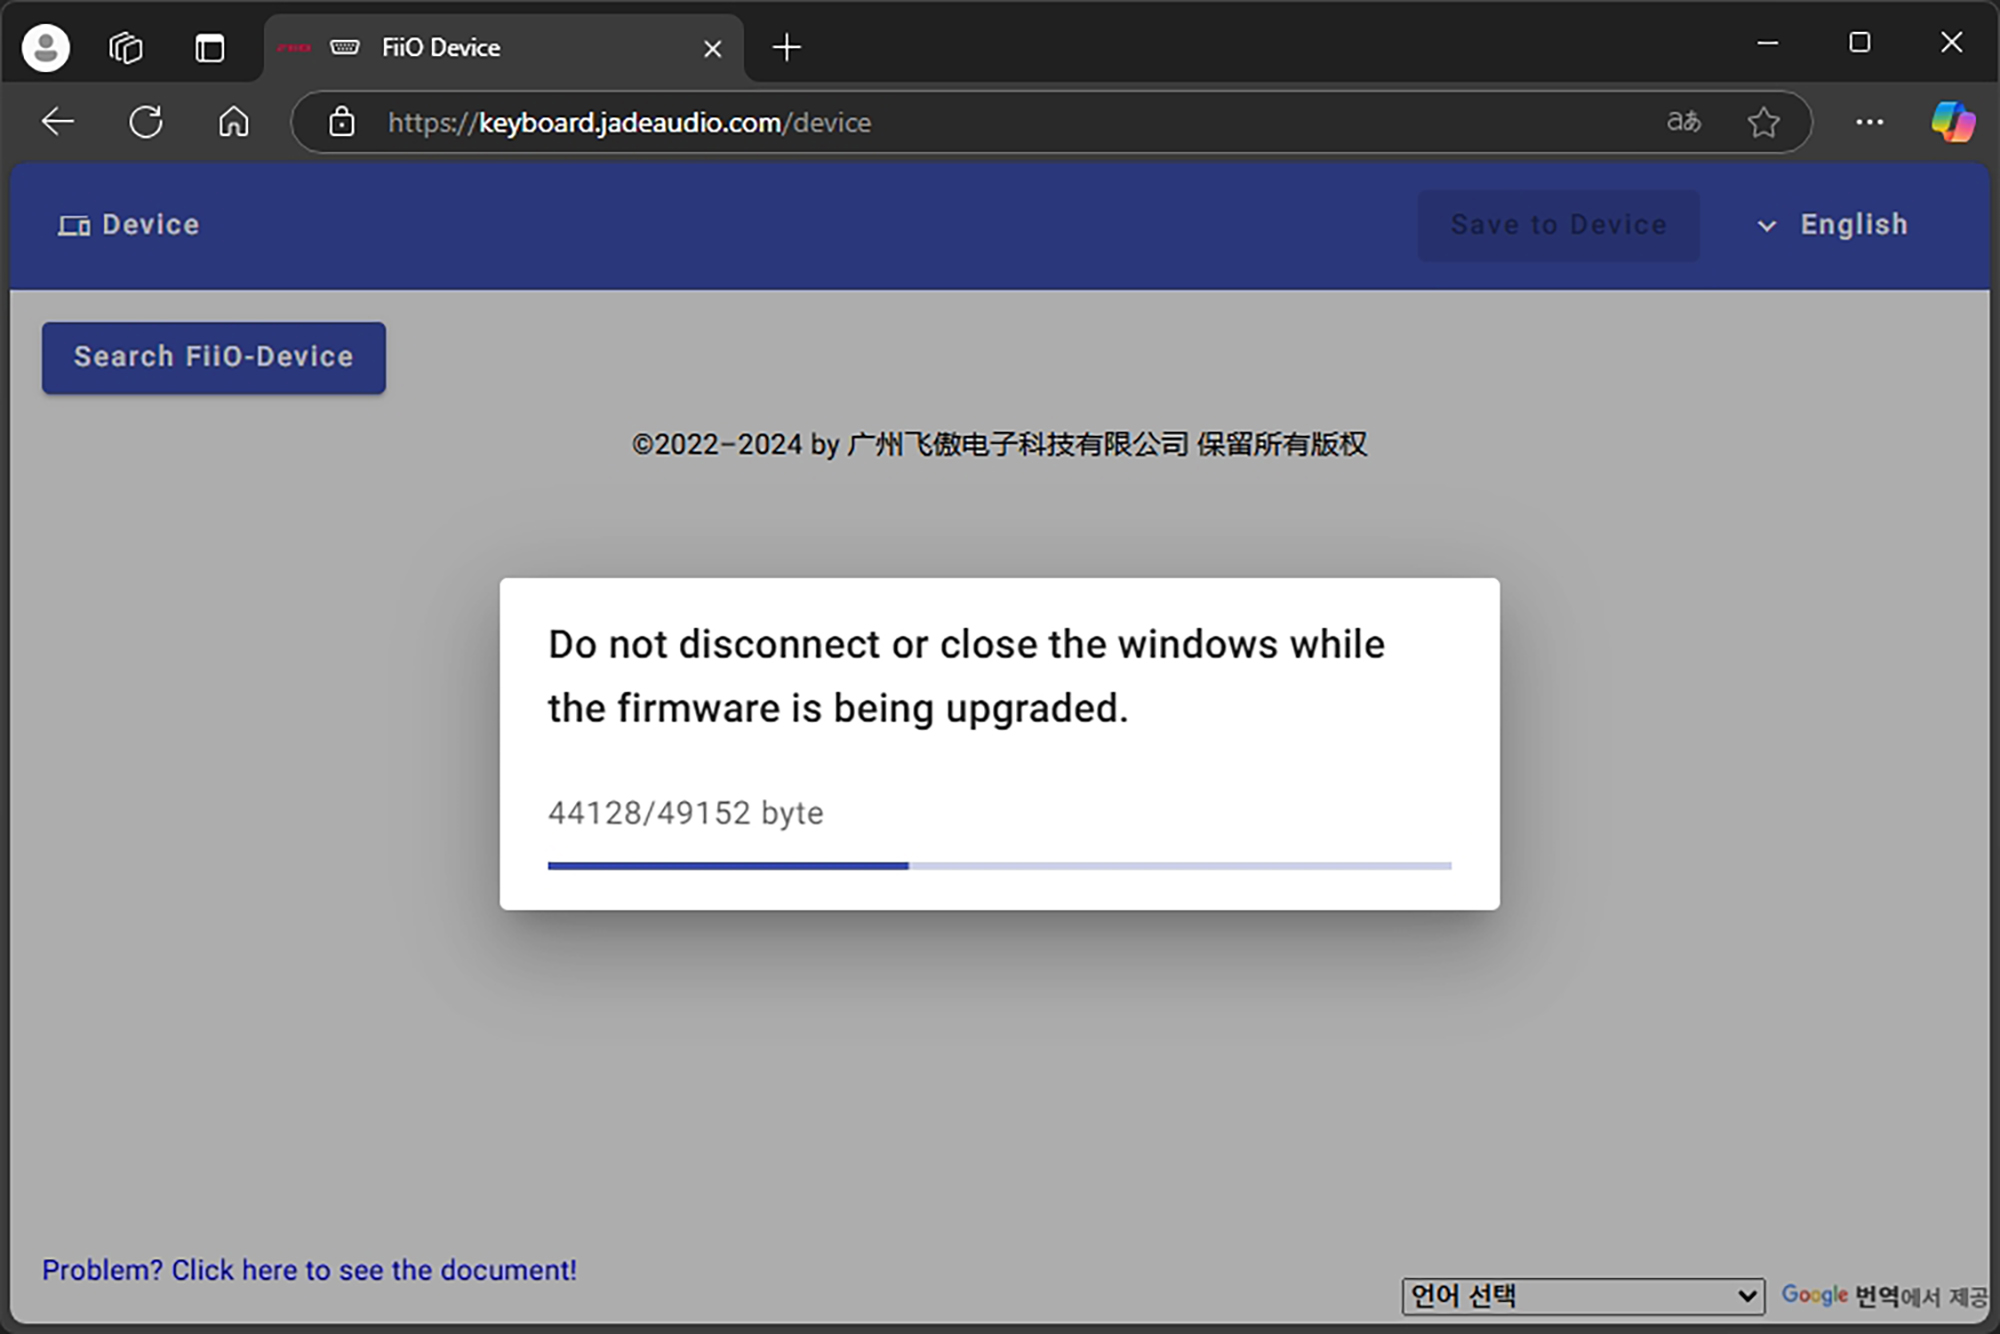
Task: Open the browser Settings and more menu
Action: pos(1869,122)
